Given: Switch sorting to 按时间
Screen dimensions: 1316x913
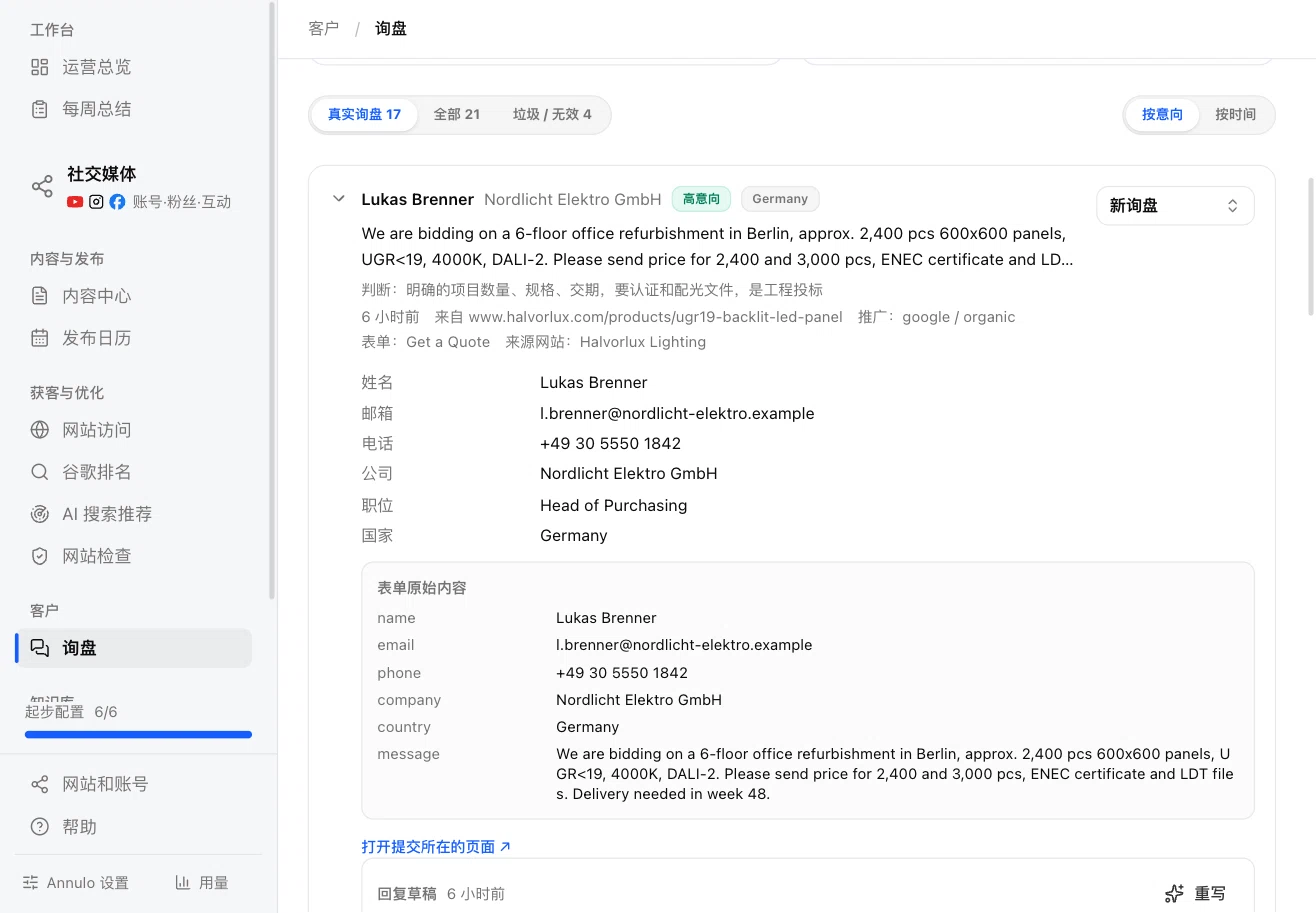Looking at the screenshot, I should coord(1235,114).
